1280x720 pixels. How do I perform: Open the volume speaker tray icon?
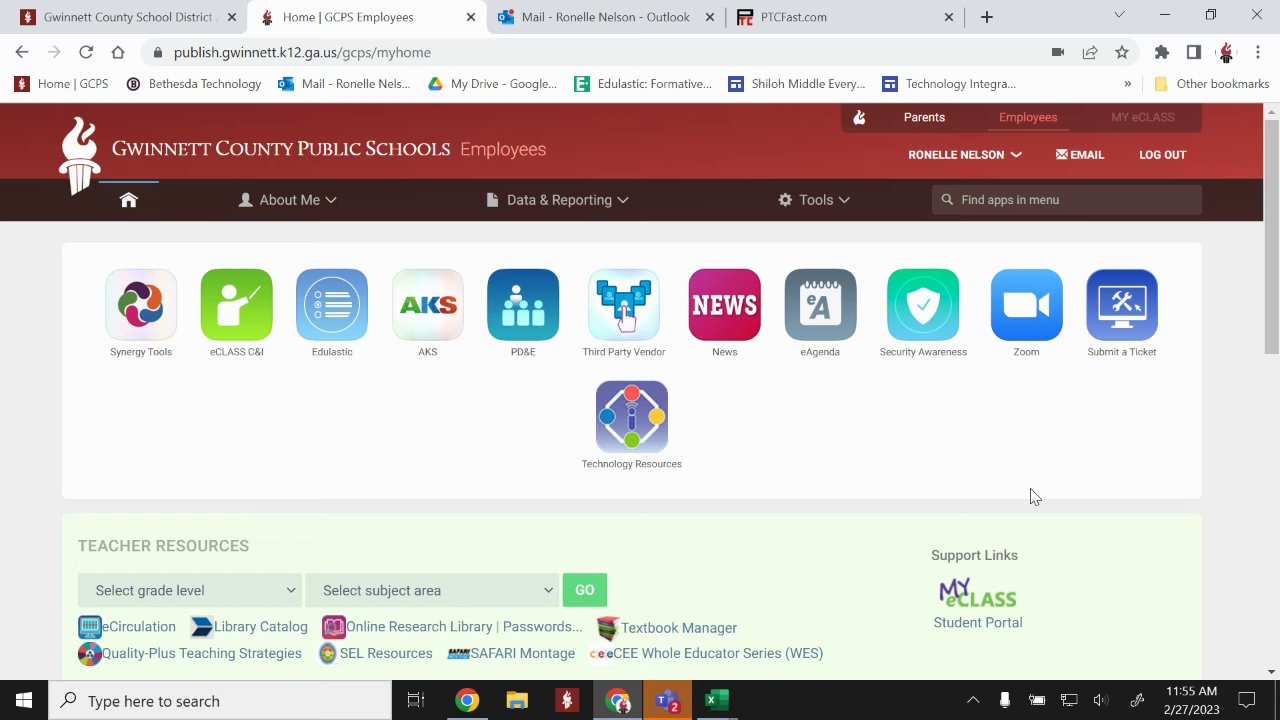1101,701
